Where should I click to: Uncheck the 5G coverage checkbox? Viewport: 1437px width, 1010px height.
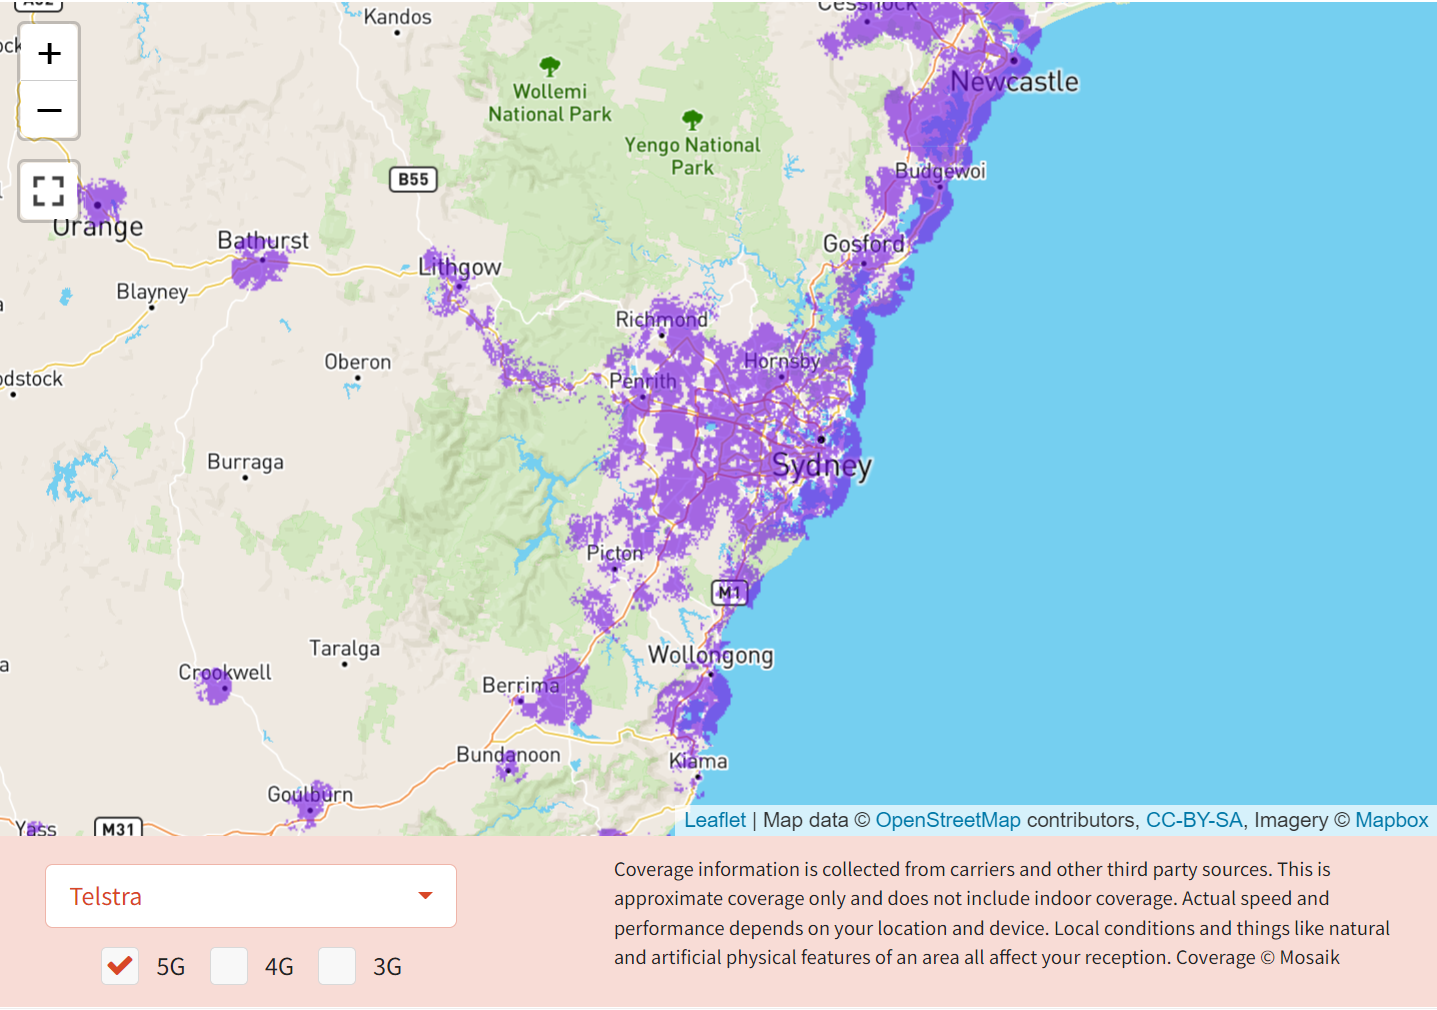pos(120,966)
